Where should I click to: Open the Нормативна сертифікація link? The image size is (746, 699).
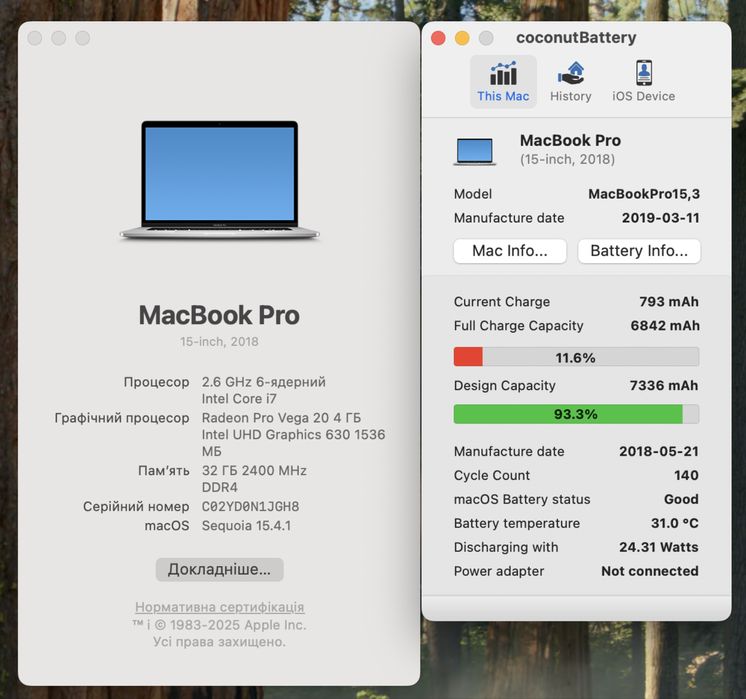tap(219, 607)
